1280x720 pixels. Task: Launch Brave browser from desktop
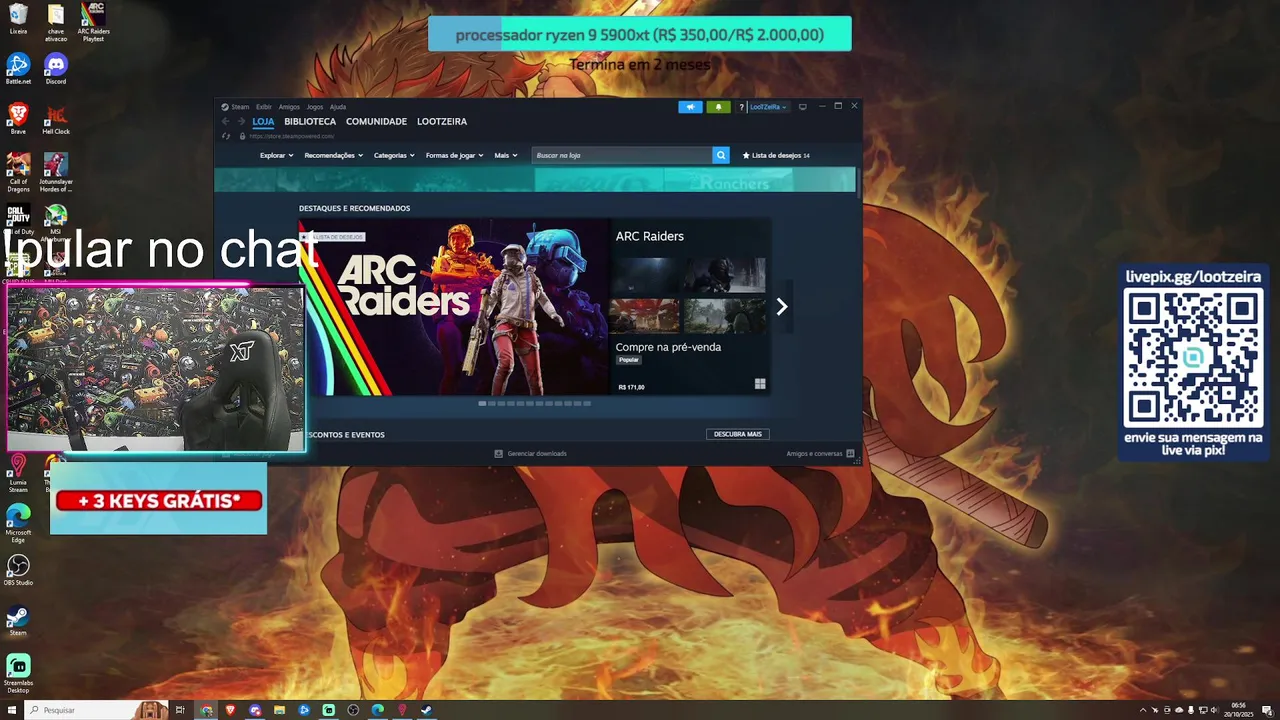pos(18,119)
